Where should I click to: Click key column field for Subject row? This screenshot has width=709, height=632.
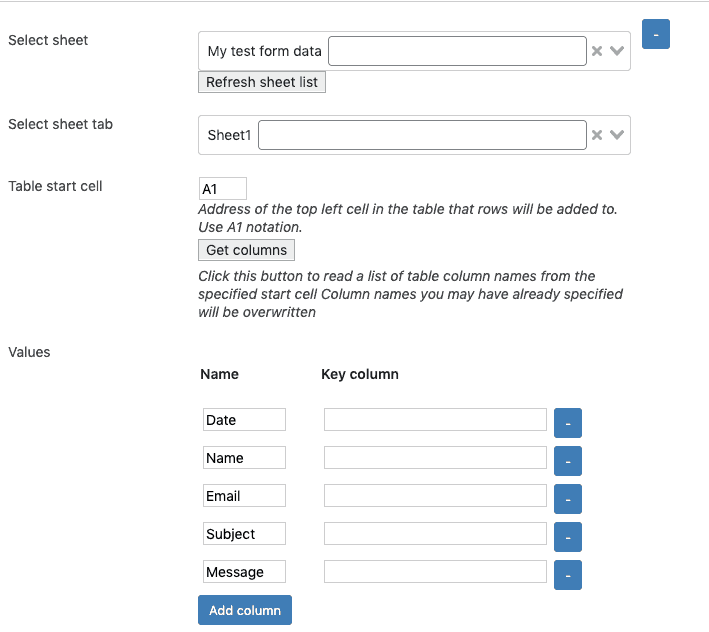[x=435, y=534]
